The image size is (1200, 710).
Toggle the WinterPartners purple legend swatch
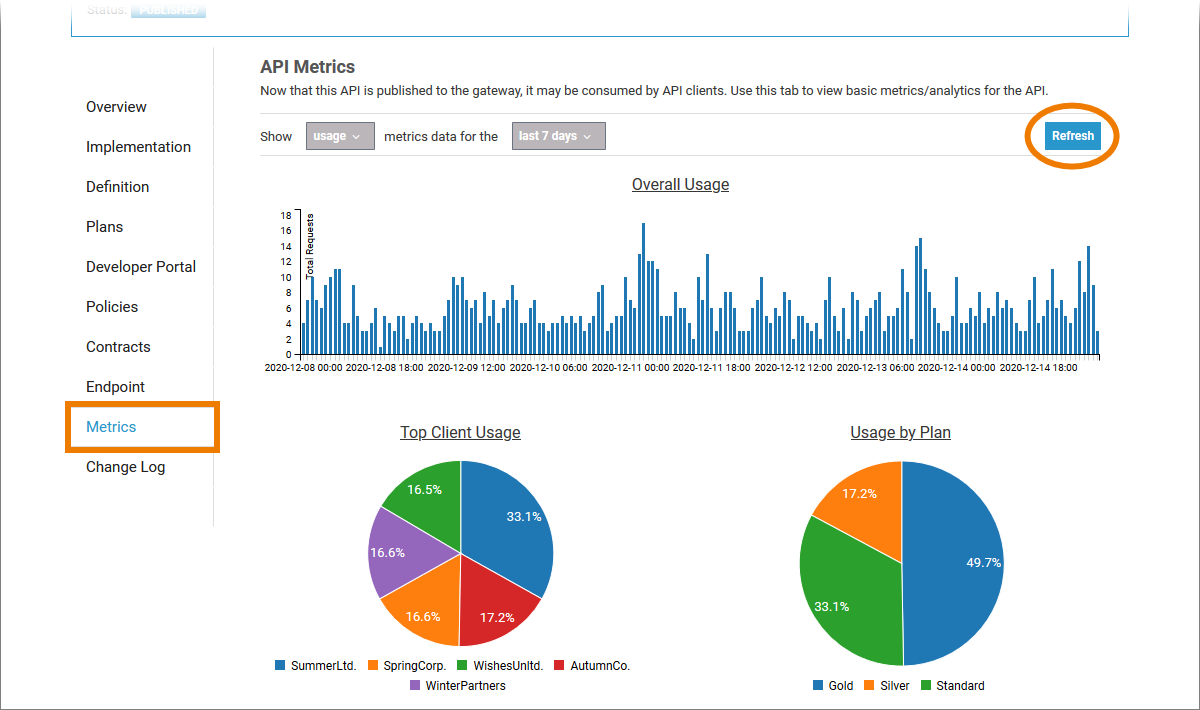point(415,686)
